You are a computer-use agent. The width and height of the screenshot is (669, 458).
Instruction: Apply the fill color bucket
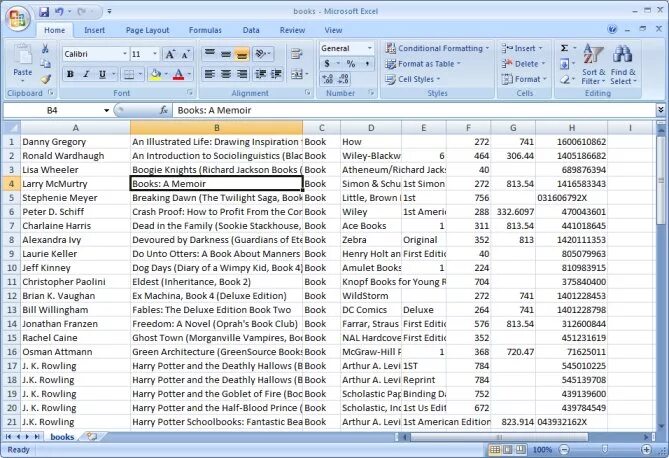pos(156,75)
